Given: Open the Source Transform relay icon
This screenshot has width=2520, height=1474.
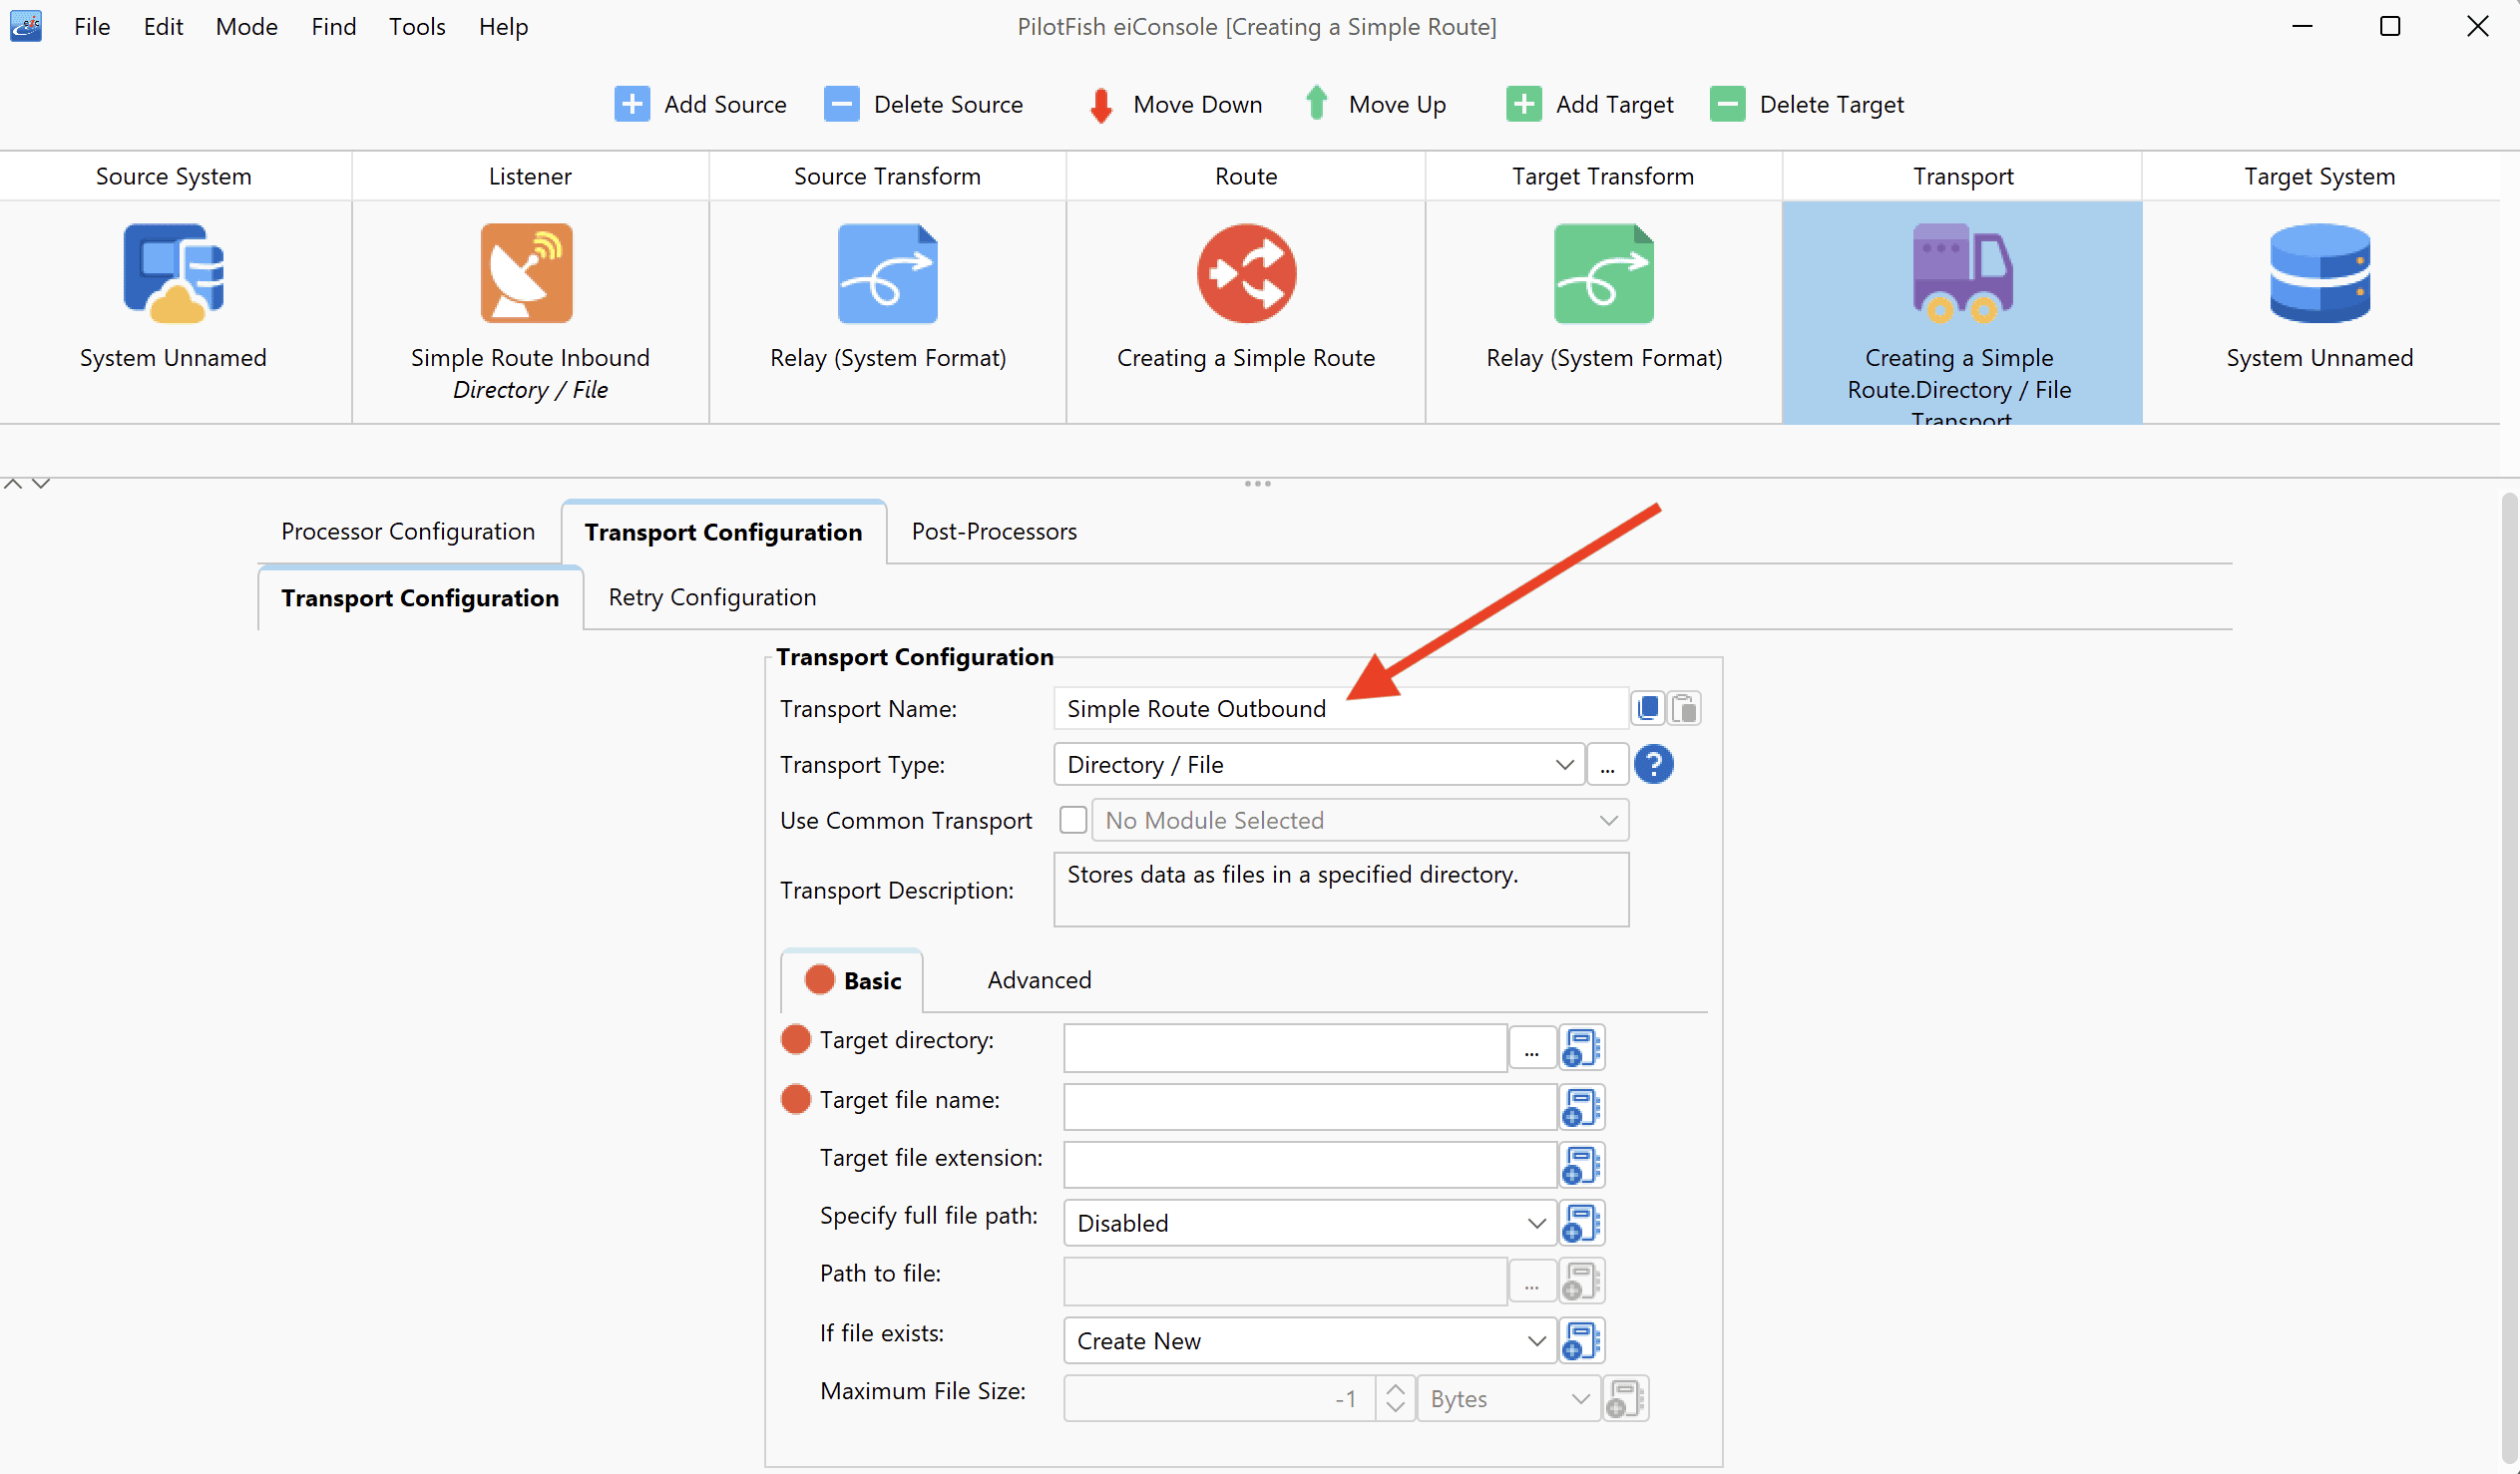Looking at the screenshot, I should (x=887, y=273).
